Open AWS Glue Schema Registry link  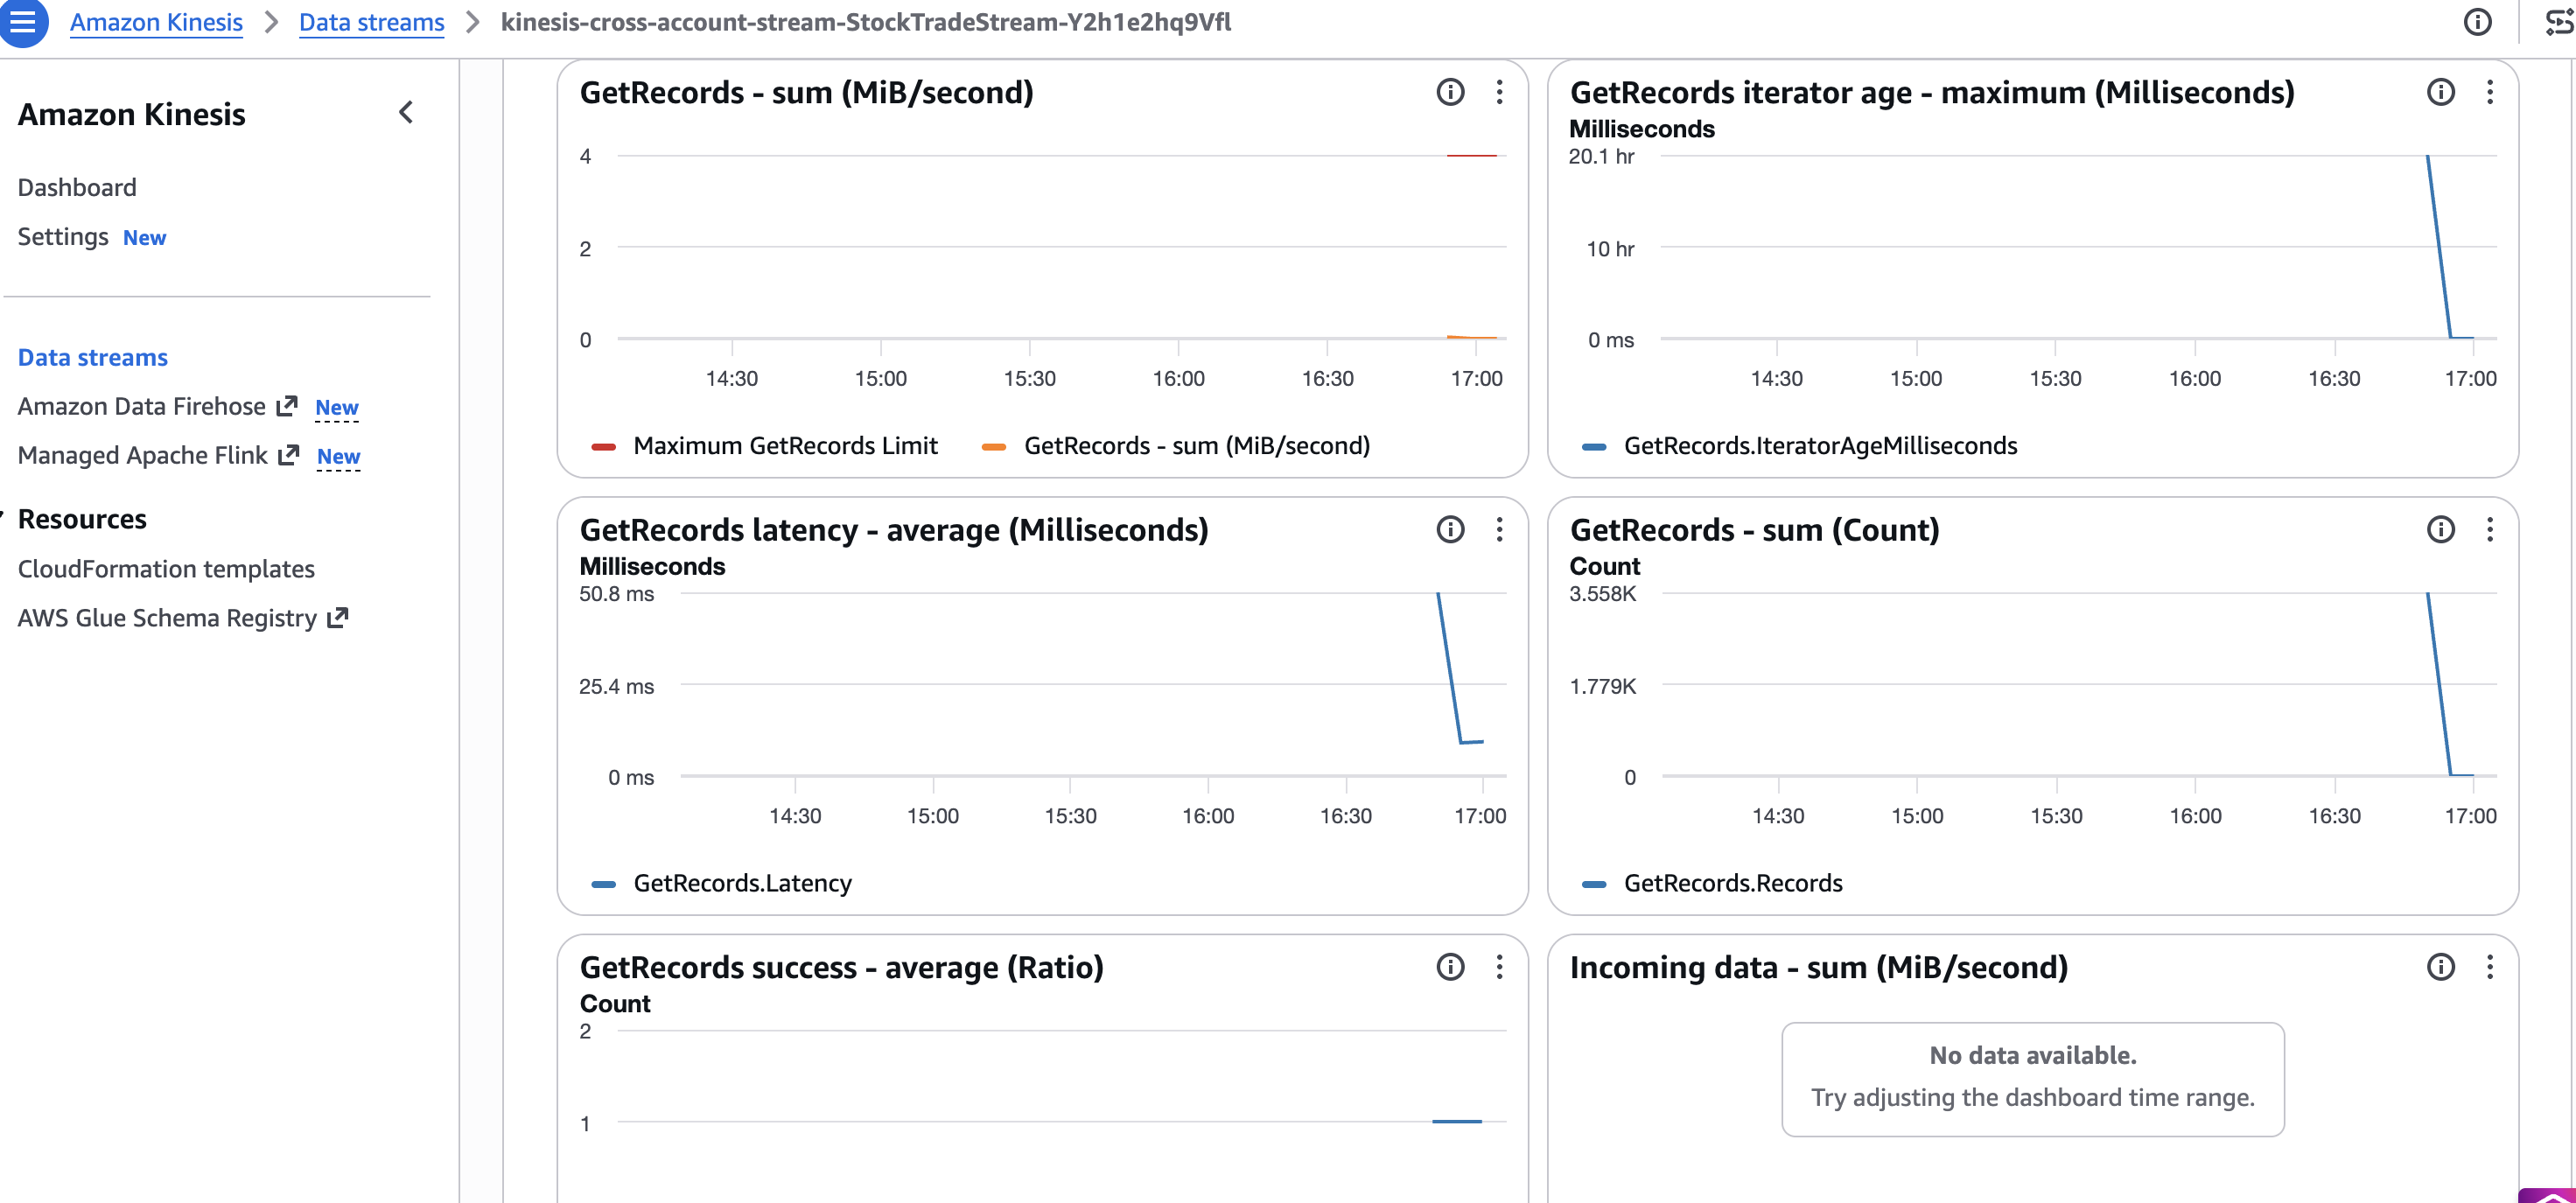pyautogui.click(x=182, y=617)
